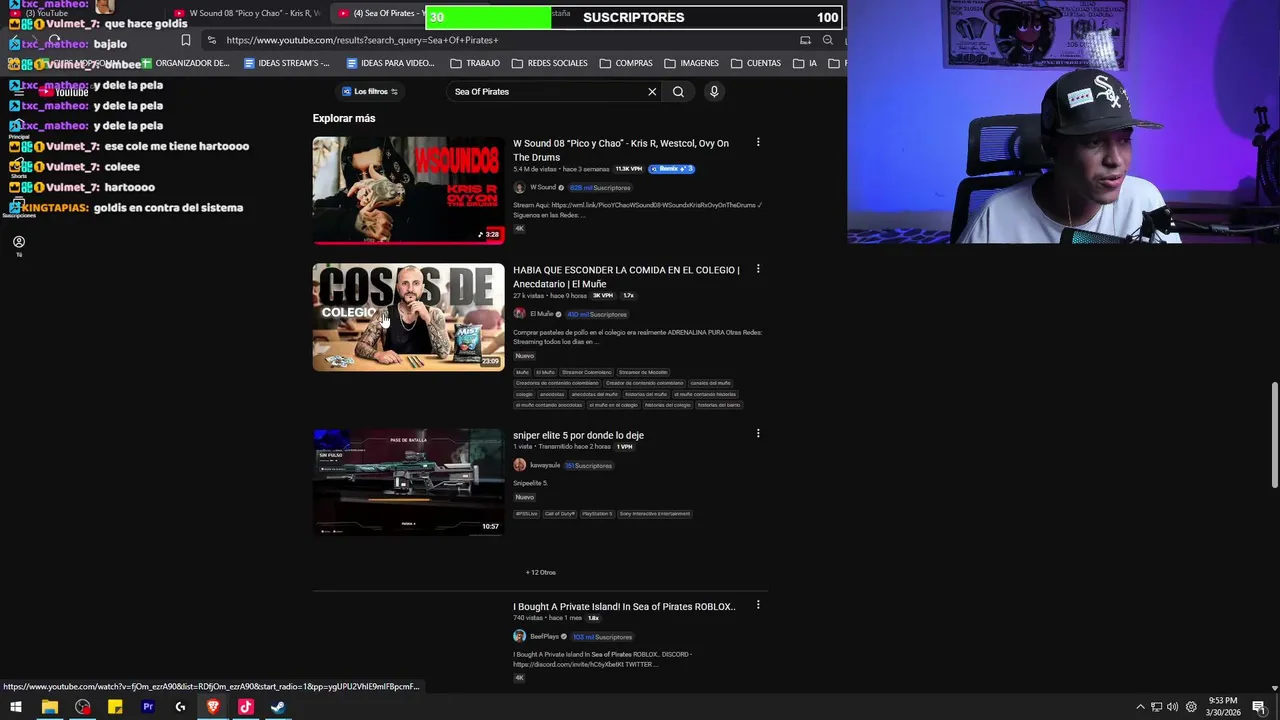
Task: Open the ORGANIZADOR DE... bookmark
Action: pyautogui.click(x=185, y=63)
